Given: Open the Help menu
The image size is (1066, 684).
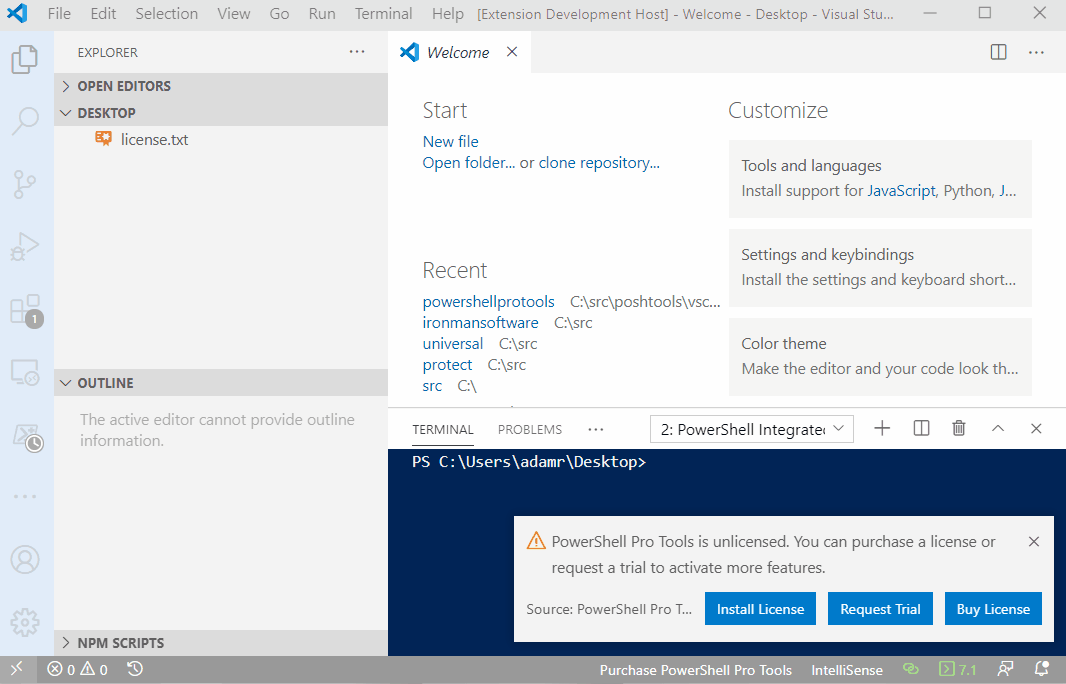Looking at the screenshot, I should 447,14.
